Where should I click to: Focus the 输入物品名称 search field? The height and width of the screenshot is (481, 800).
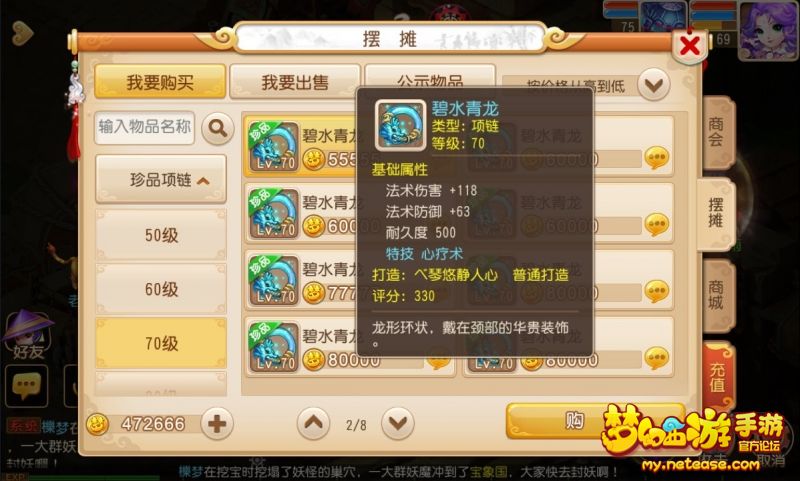tap(144, 128)
